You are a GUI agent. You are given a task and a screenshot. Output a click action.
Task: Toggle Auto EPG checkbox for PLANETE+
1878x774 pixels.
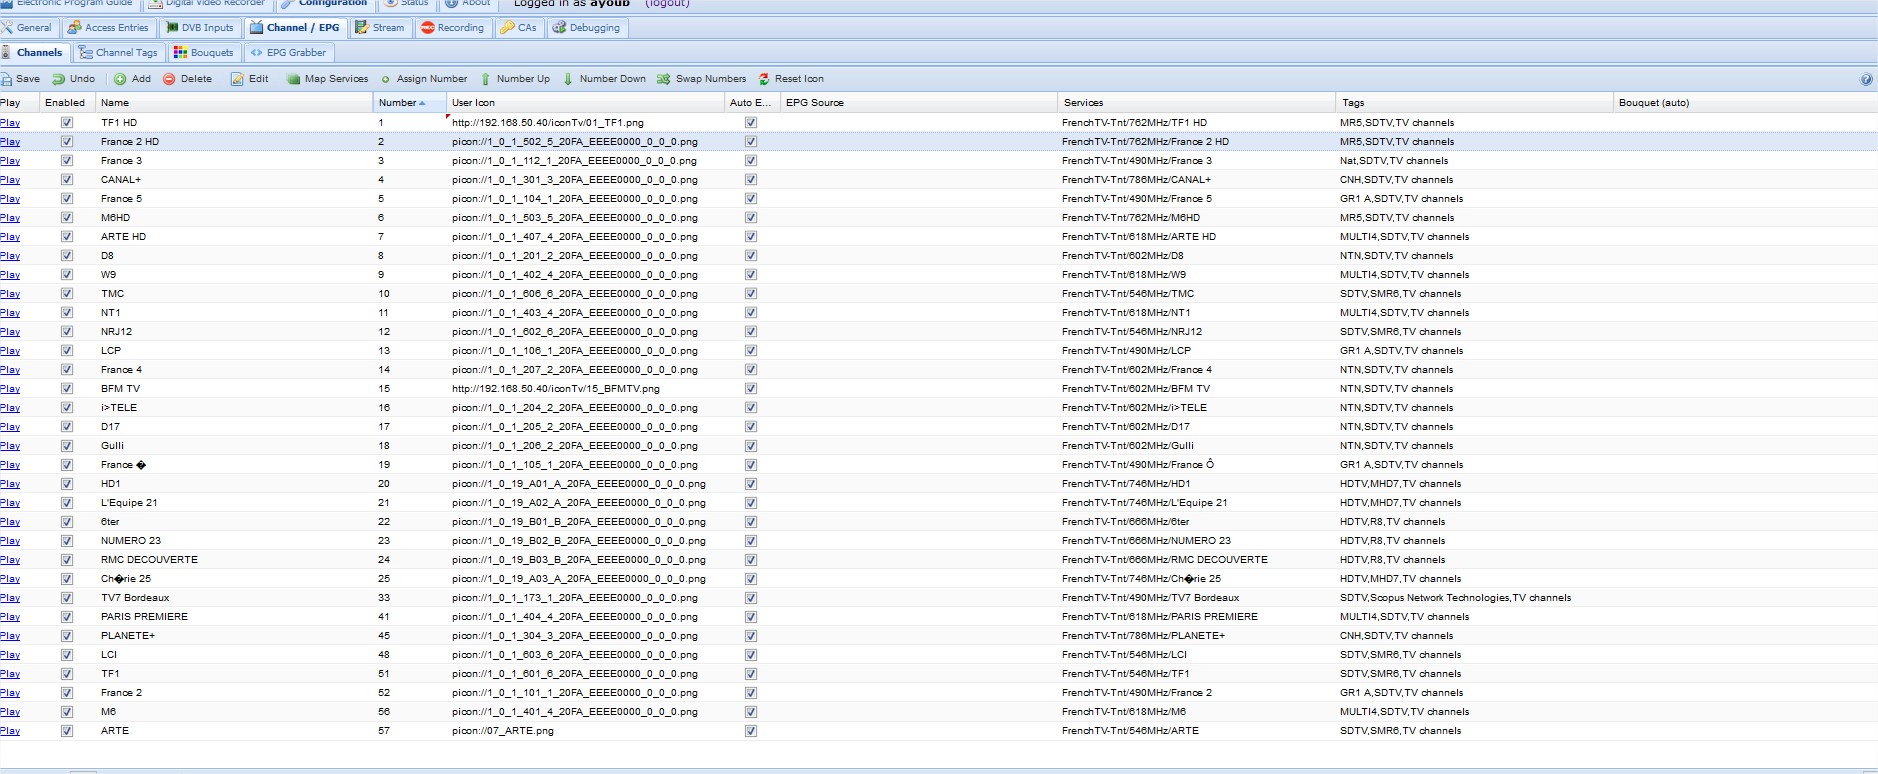(x=751, y=636)
